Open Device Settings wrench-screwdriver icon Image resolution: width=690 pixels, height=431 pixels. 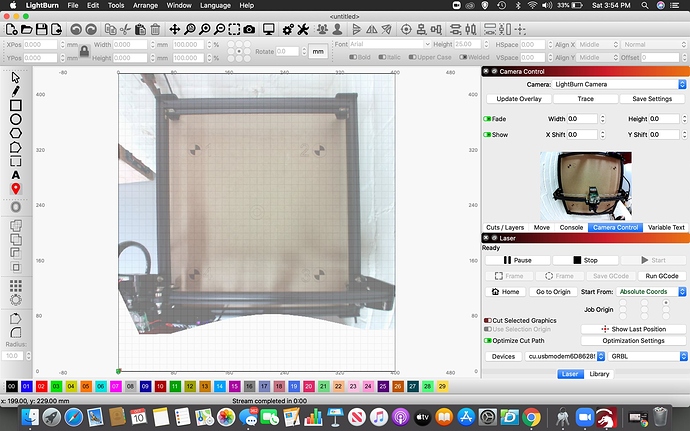303,29
